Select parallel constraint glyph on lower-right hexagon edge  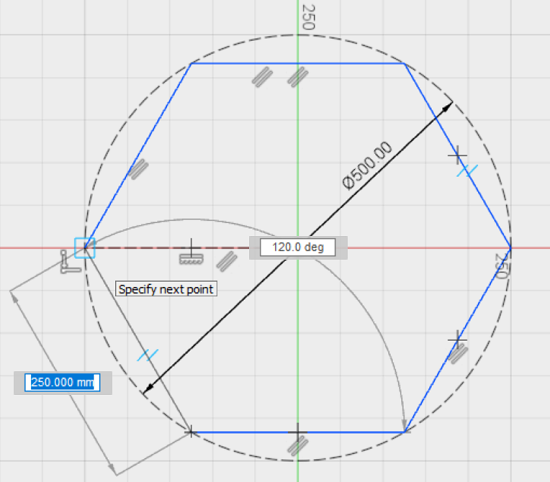pos(458,353)
